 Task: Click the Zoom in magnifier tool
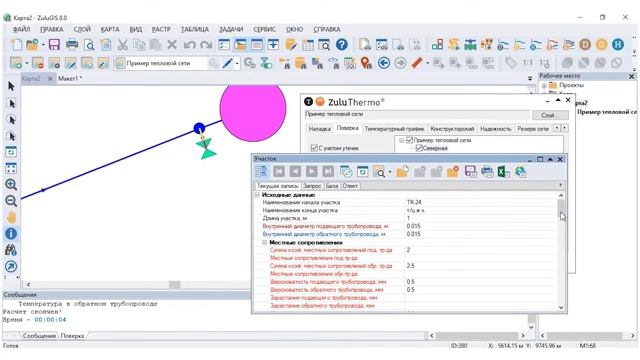pyautogui.click(x=11, y=184)
